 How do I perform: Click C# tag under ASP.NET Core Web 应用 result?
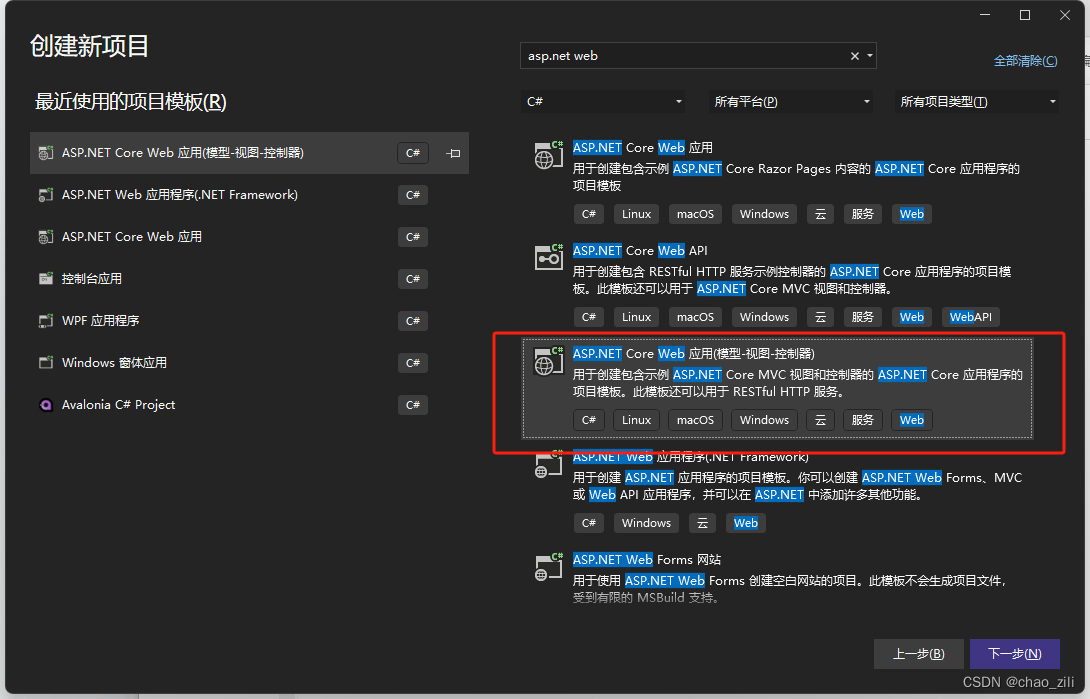coord(589,214)
